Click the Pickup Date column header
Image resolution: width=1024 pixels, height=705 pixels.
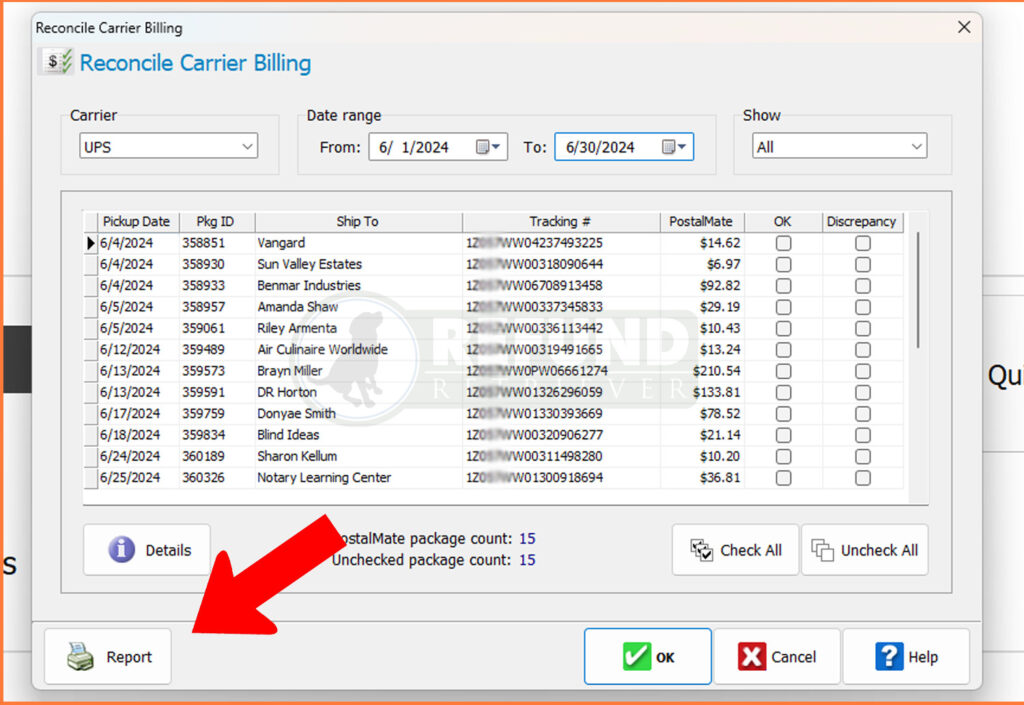click(136, 221)
